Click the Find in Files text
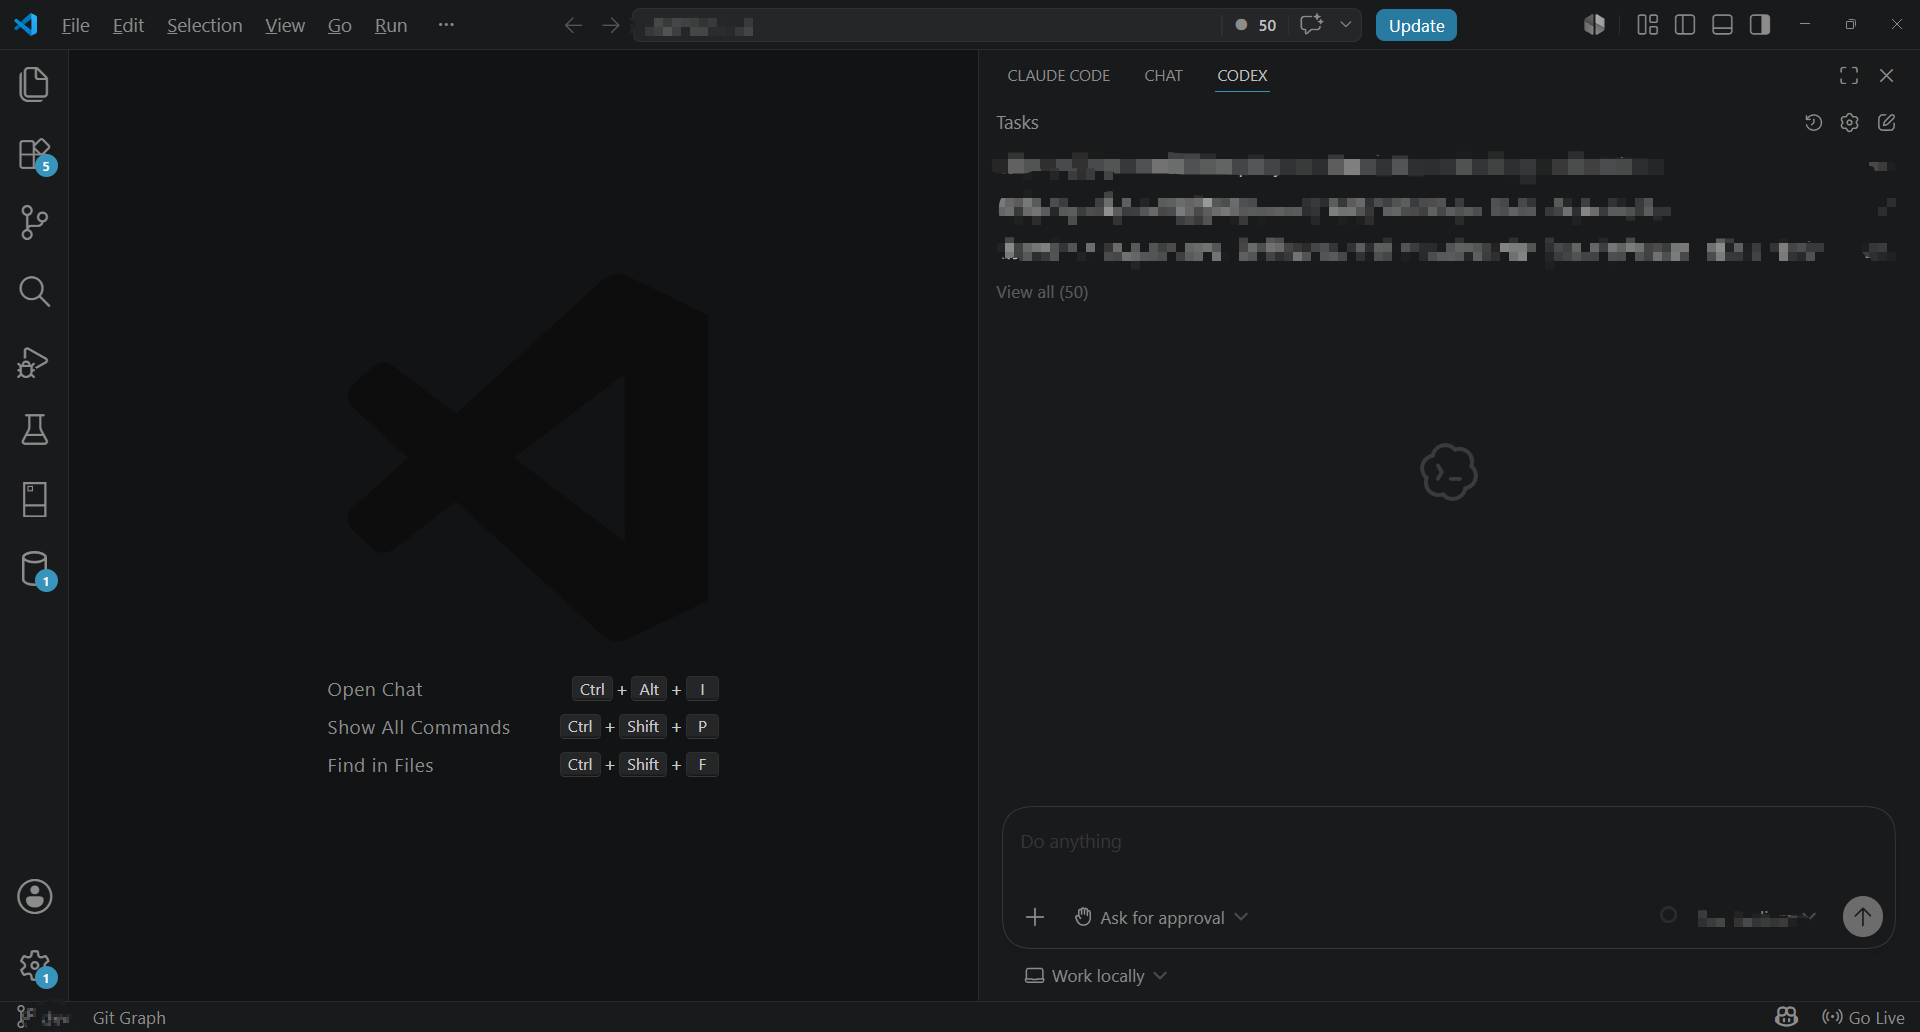 point(380,766)
